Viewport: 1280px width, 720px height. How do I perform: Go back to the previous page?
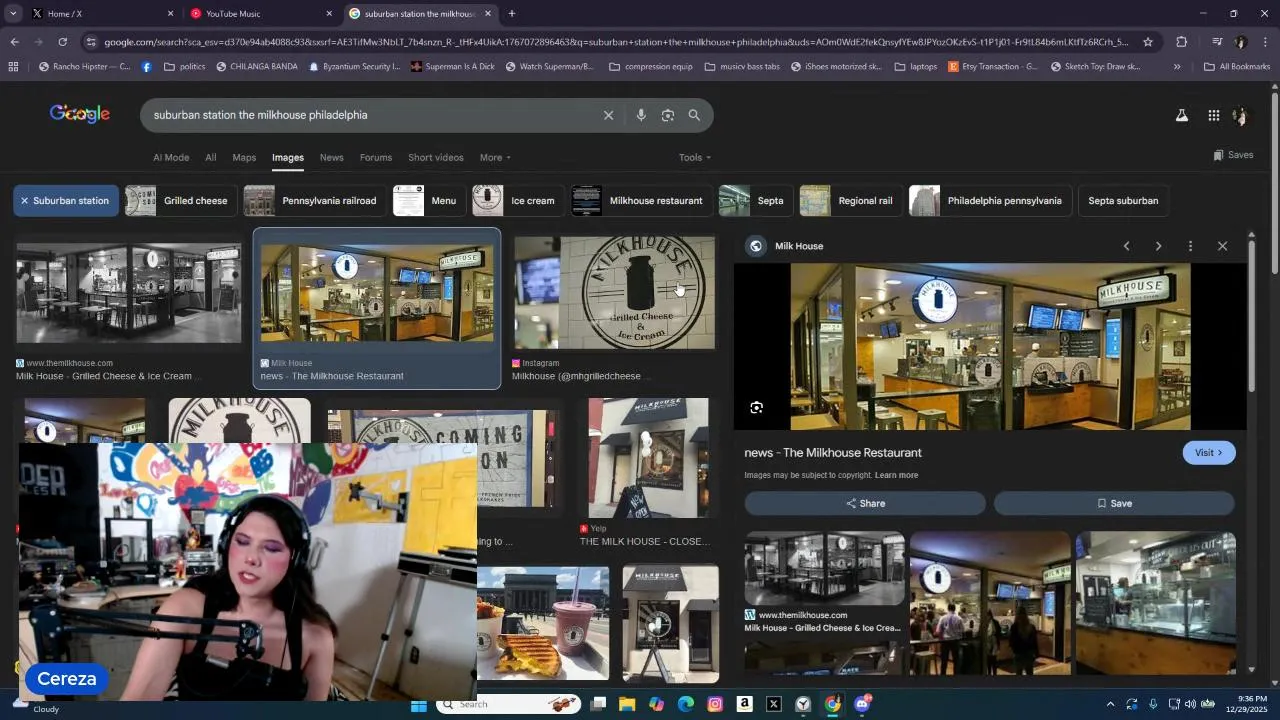[14, 42]
